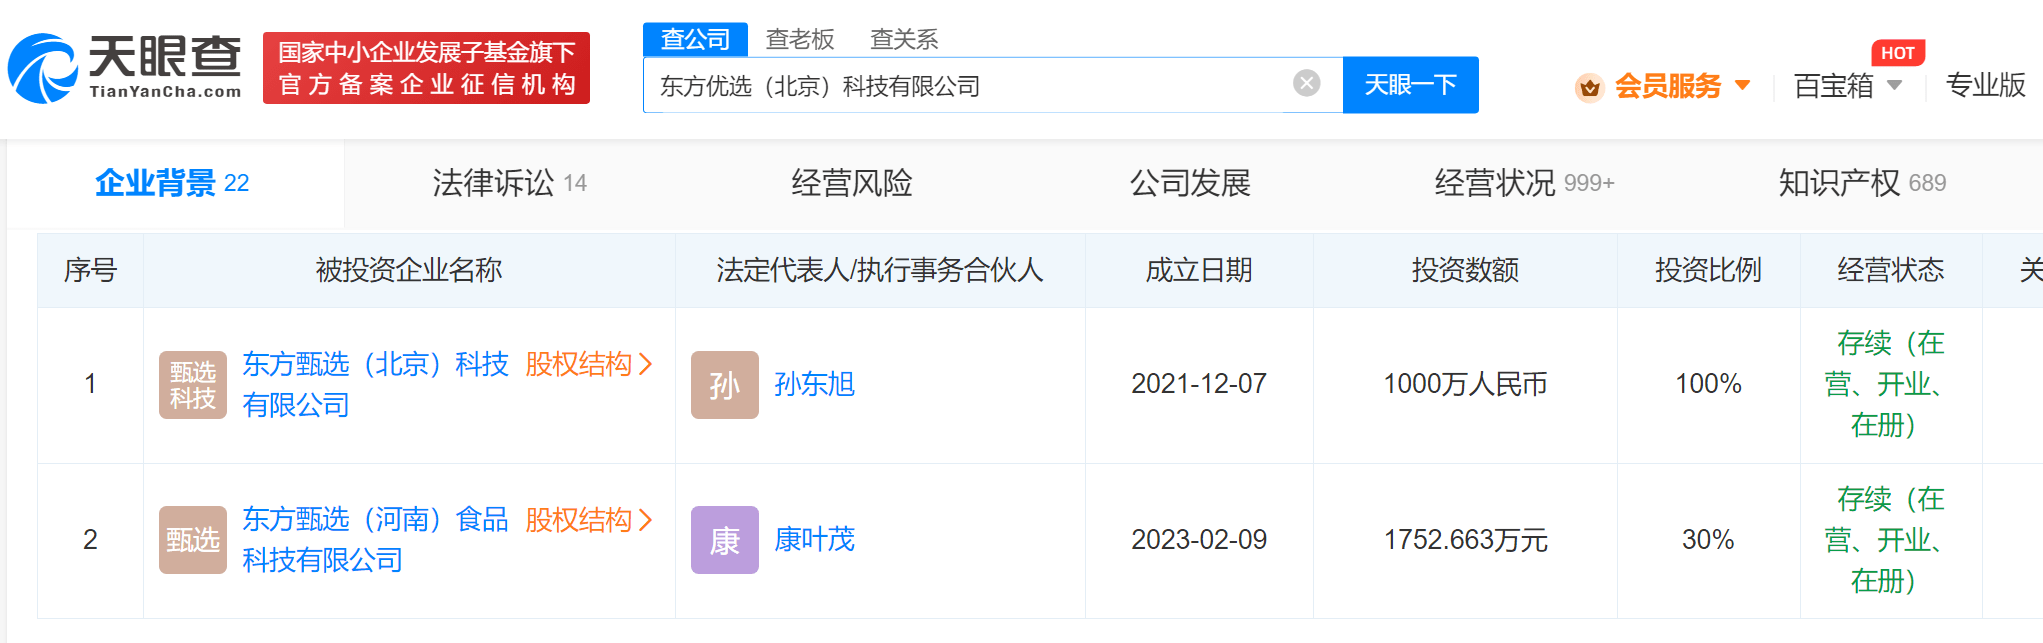Click the 序号 column header
This screenshot has height=643, width=2043.
[x=90, y=270]
